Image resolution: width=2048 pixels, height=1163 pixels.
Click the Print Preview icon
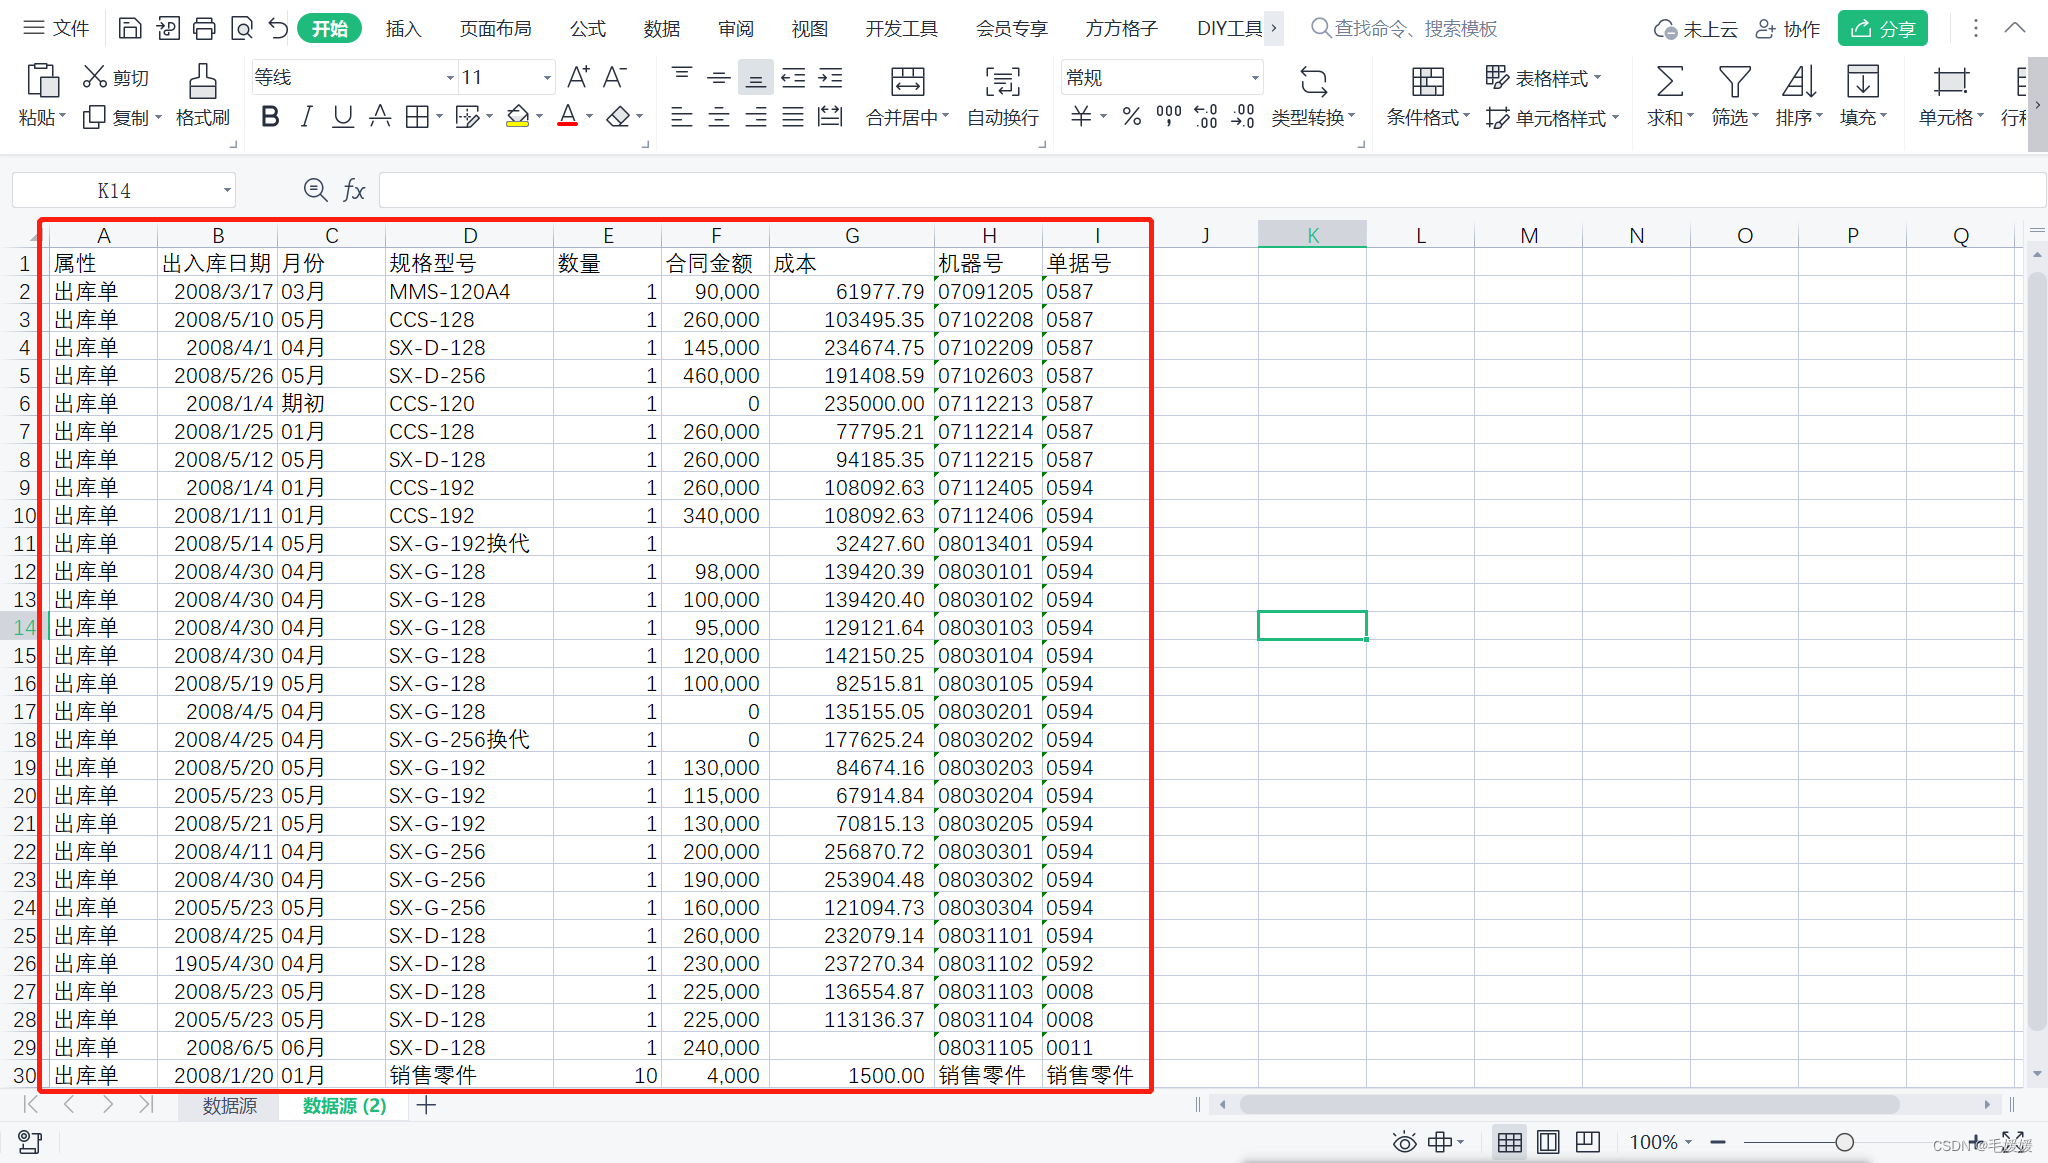coord(241,28)
